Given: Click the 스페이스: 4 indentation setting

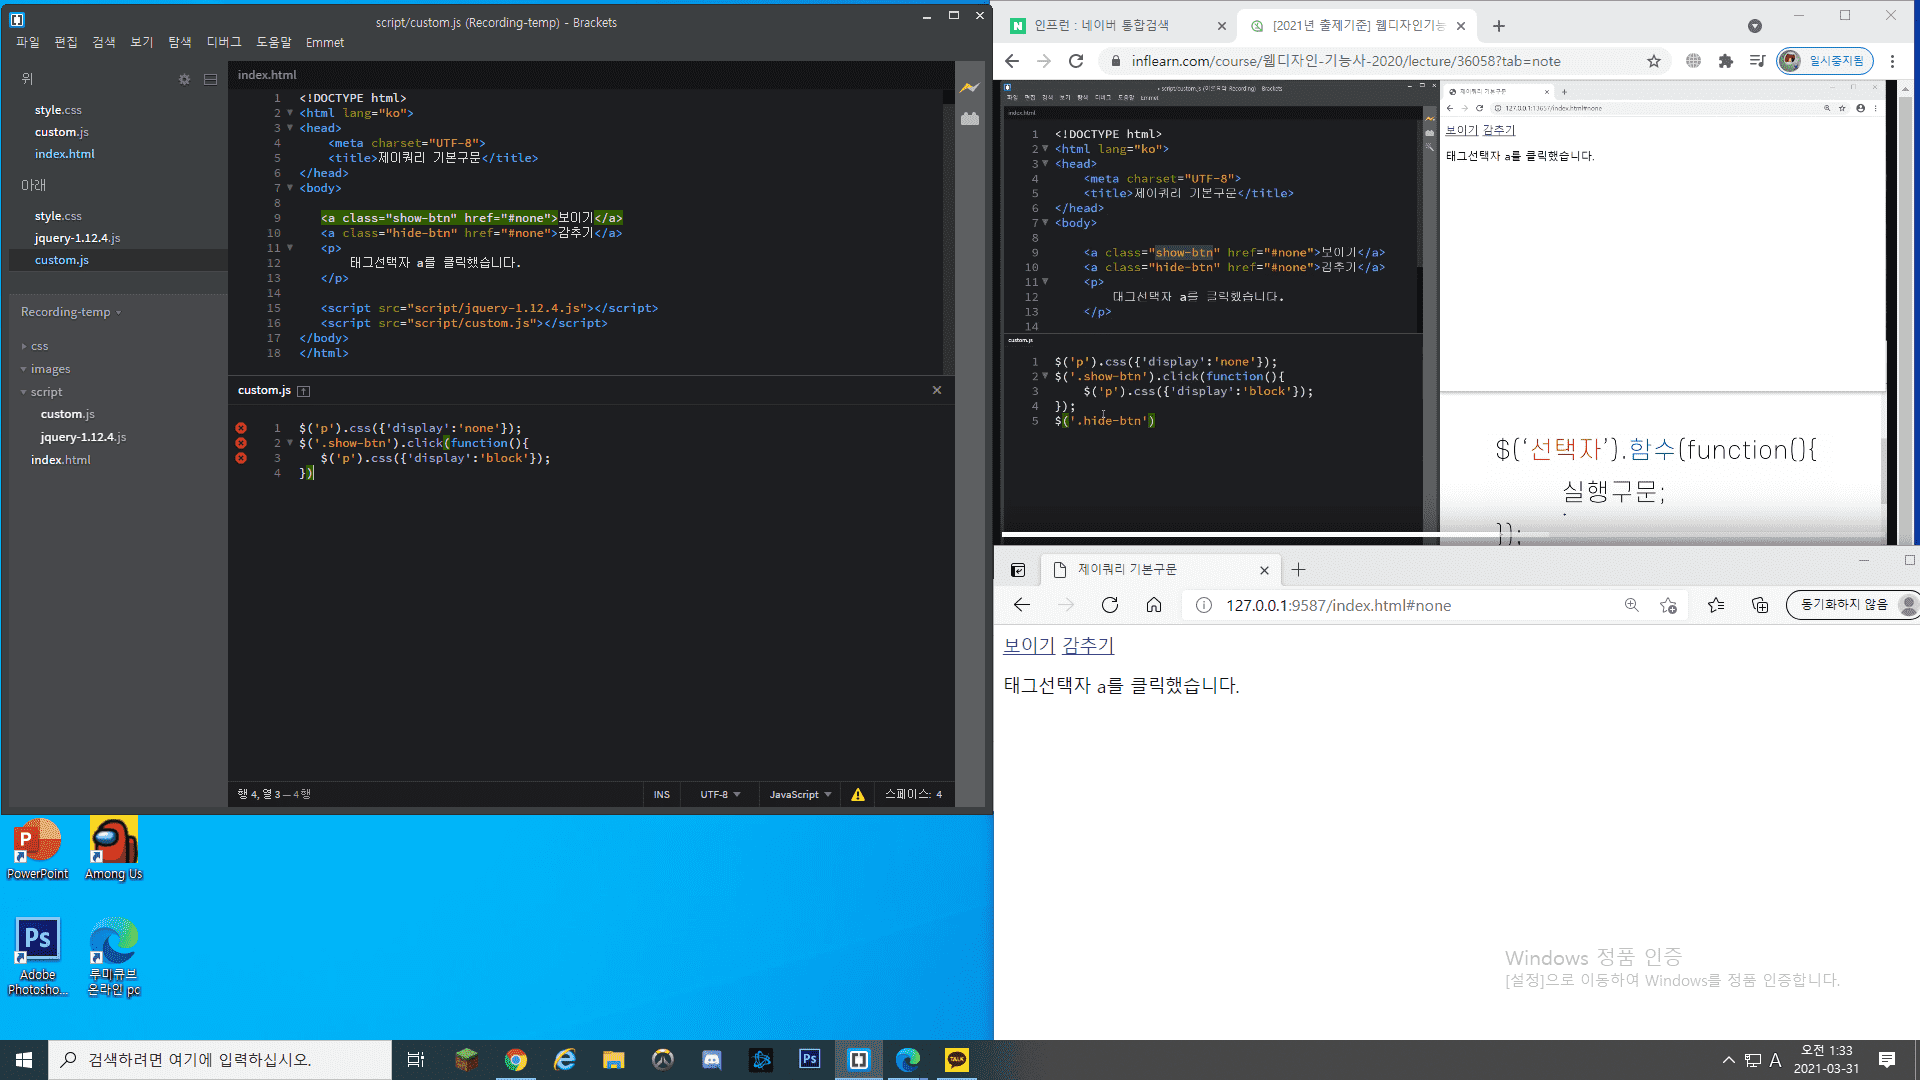Looking at the screenshot, I should pyautogui.click(x=914, y=794).
